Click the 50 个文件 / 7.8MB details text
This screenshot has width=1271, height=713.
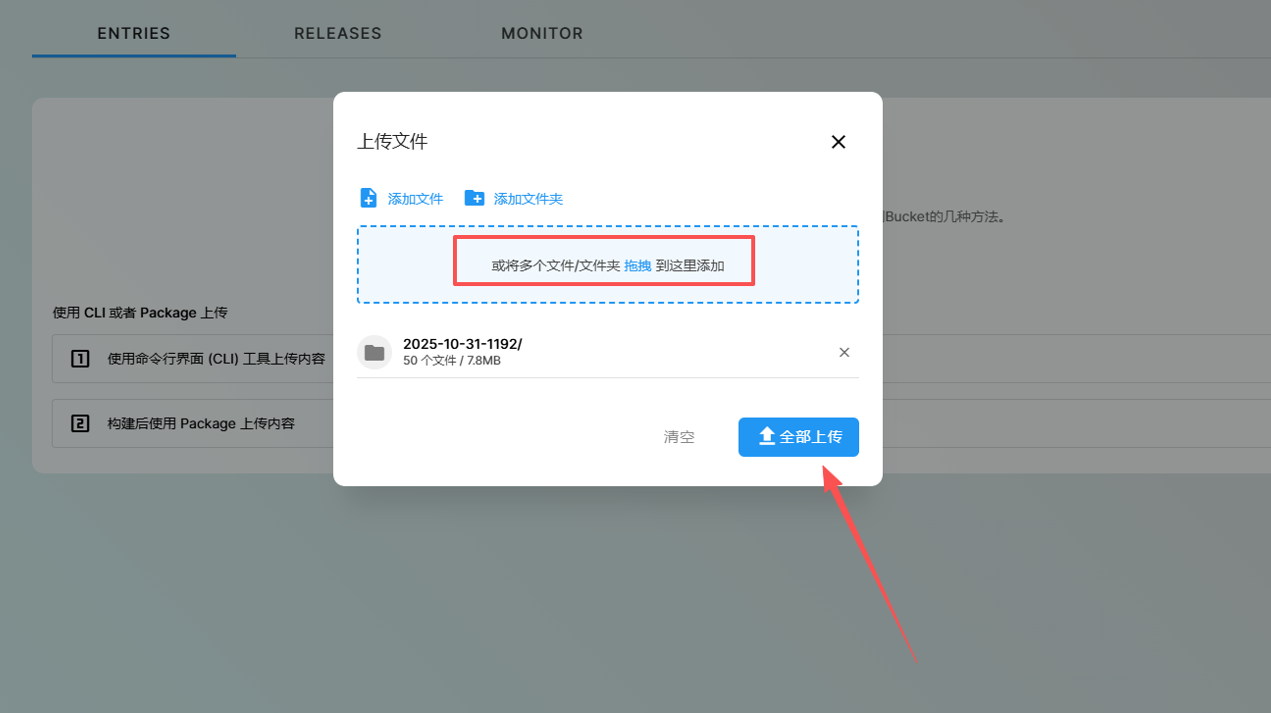coord(452,361)
